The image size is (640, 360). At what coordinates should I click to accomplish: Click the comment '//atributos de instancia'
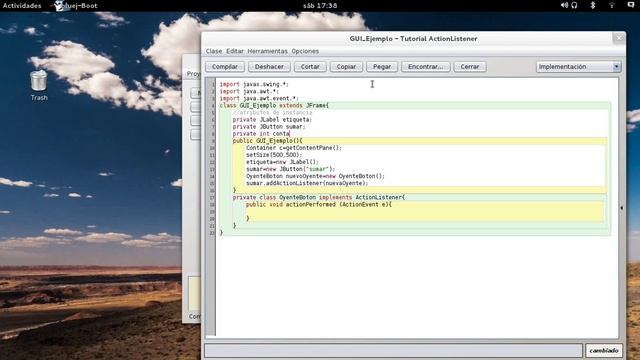[272, 112]
